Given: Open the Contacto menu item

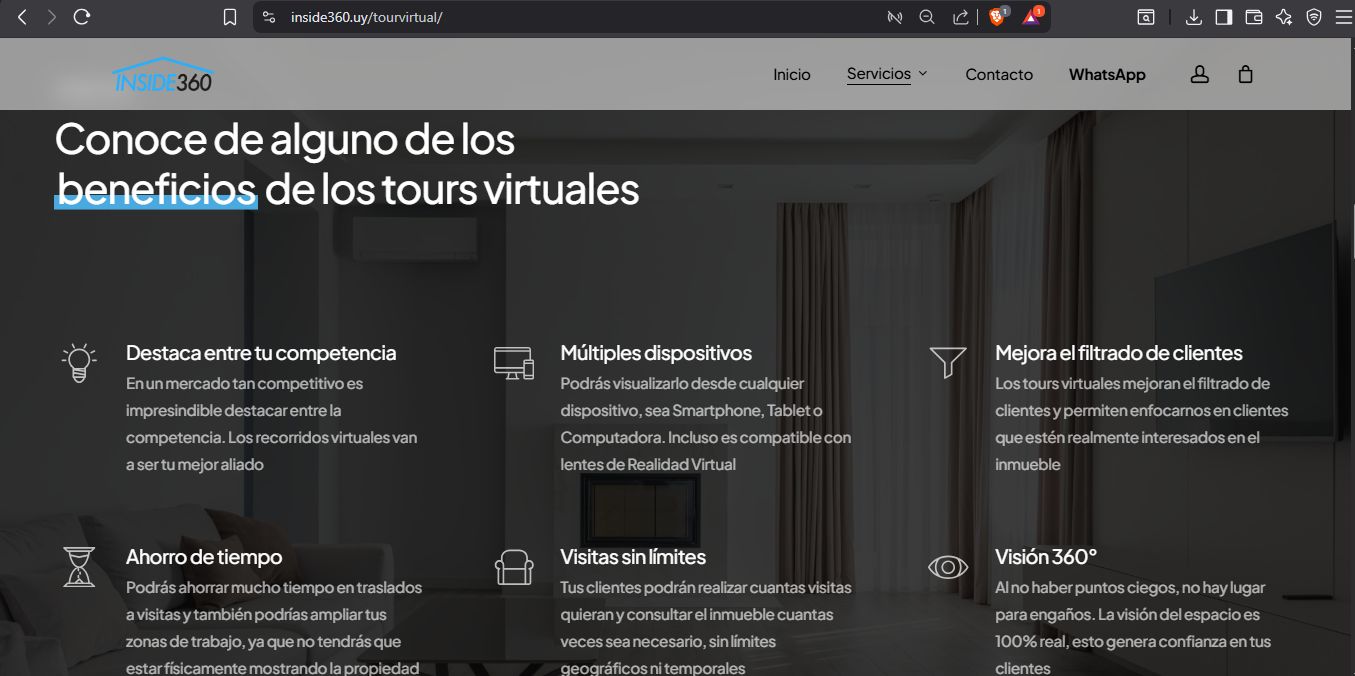Looking at the screenshot, I should 998,75.
